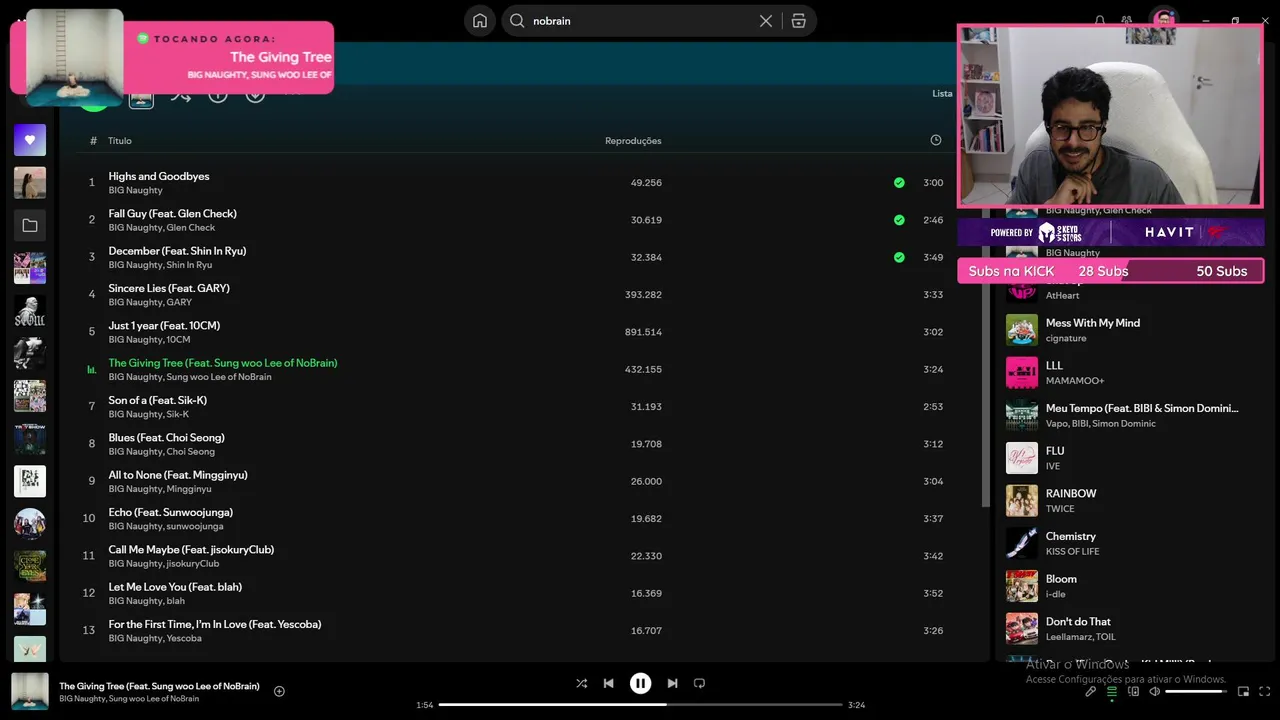Image resolution: width=1280 pixels, height=720 pixels.
Task: Sort by Título column header
Action: (x=120, y=141)
